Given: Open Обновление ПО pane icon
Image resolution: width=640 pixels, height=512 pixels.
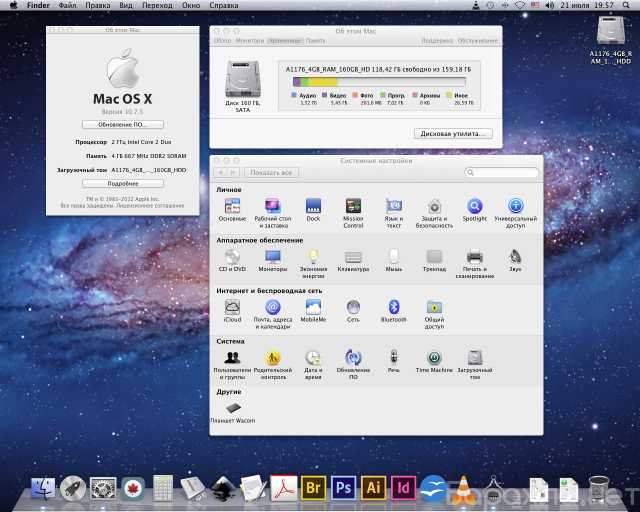Looking at the screenshot, I should click(353, 365).
